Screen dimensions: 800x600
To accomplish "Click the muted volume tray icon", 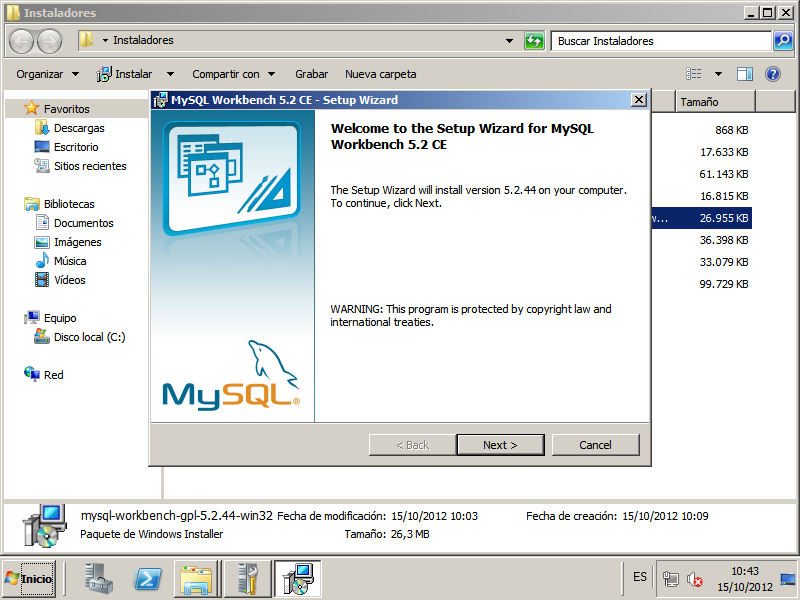I will pyautogui.click(x=694, y=579).
